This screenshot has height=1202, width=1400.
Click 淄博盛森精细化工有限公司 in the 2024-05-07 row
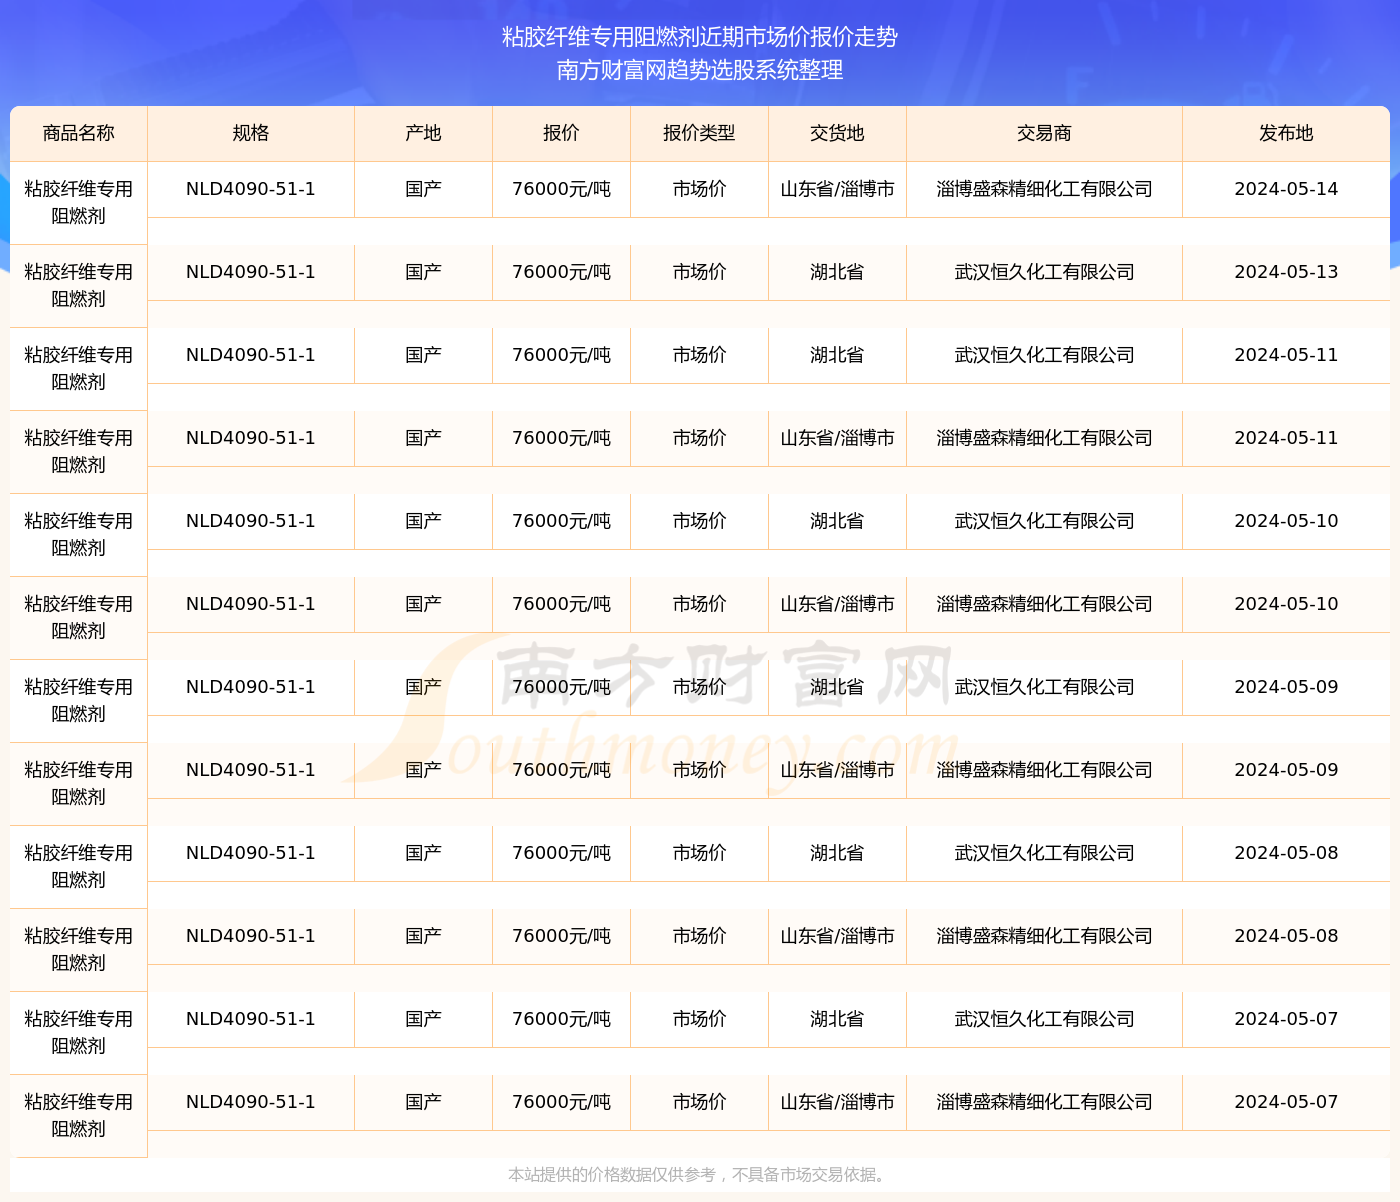(1045, 1102)
